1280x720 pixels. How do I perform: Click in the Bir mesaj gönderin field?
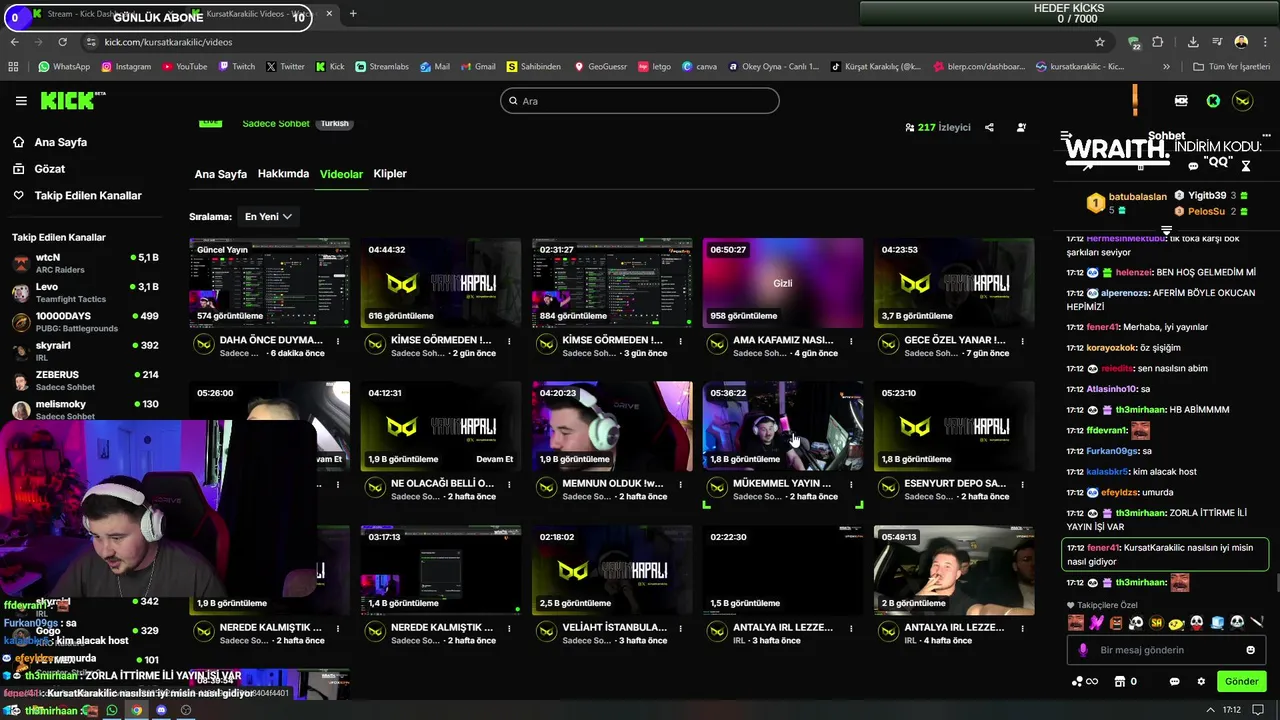(x=1165, y=650)
